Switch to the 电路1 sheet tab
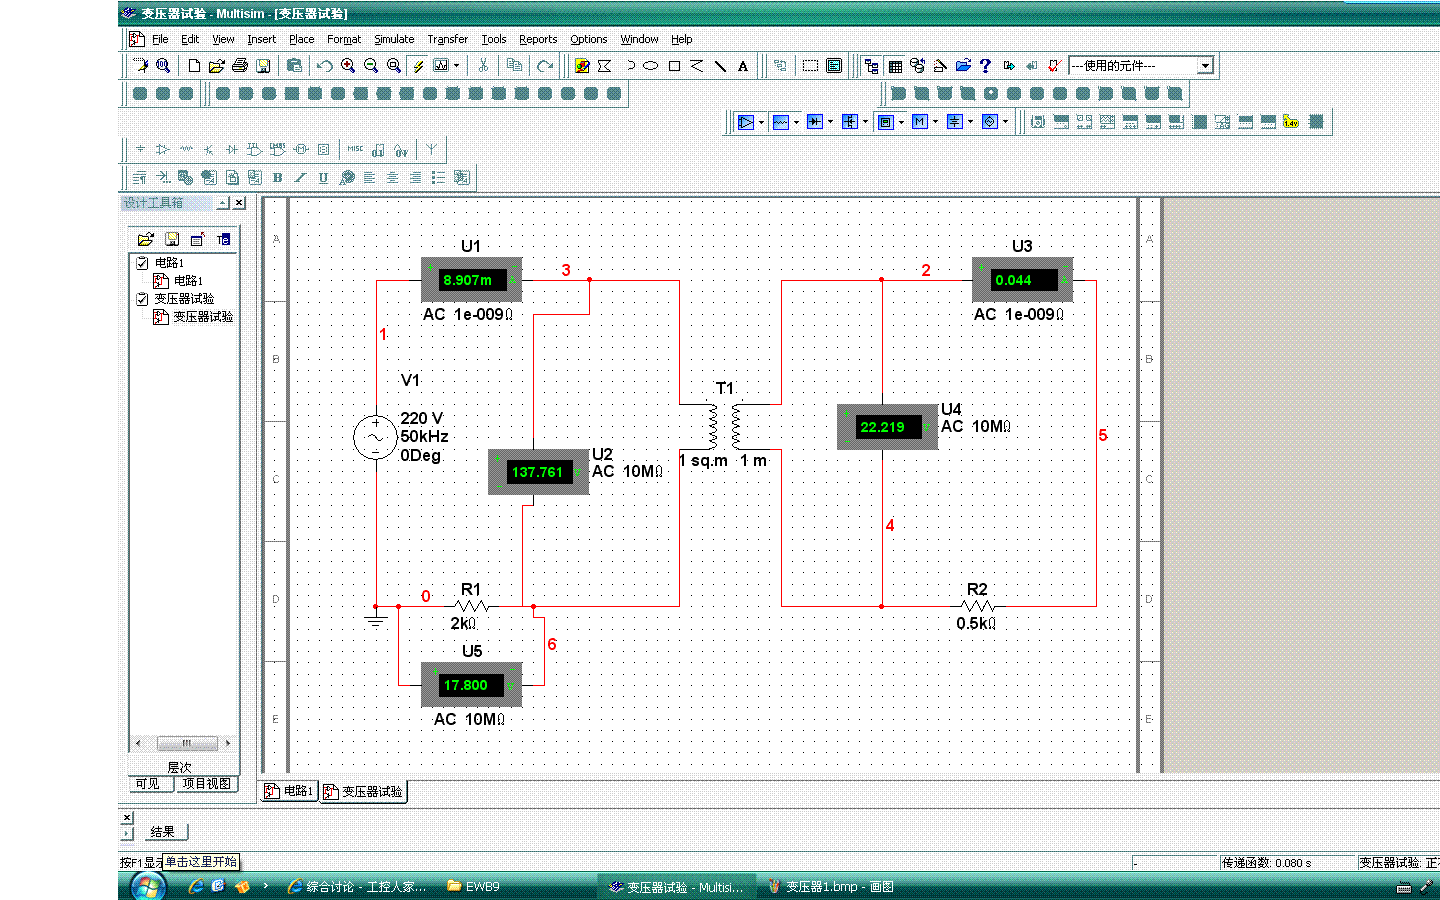Screen dimensions: 1440x900 pos(289,791)
